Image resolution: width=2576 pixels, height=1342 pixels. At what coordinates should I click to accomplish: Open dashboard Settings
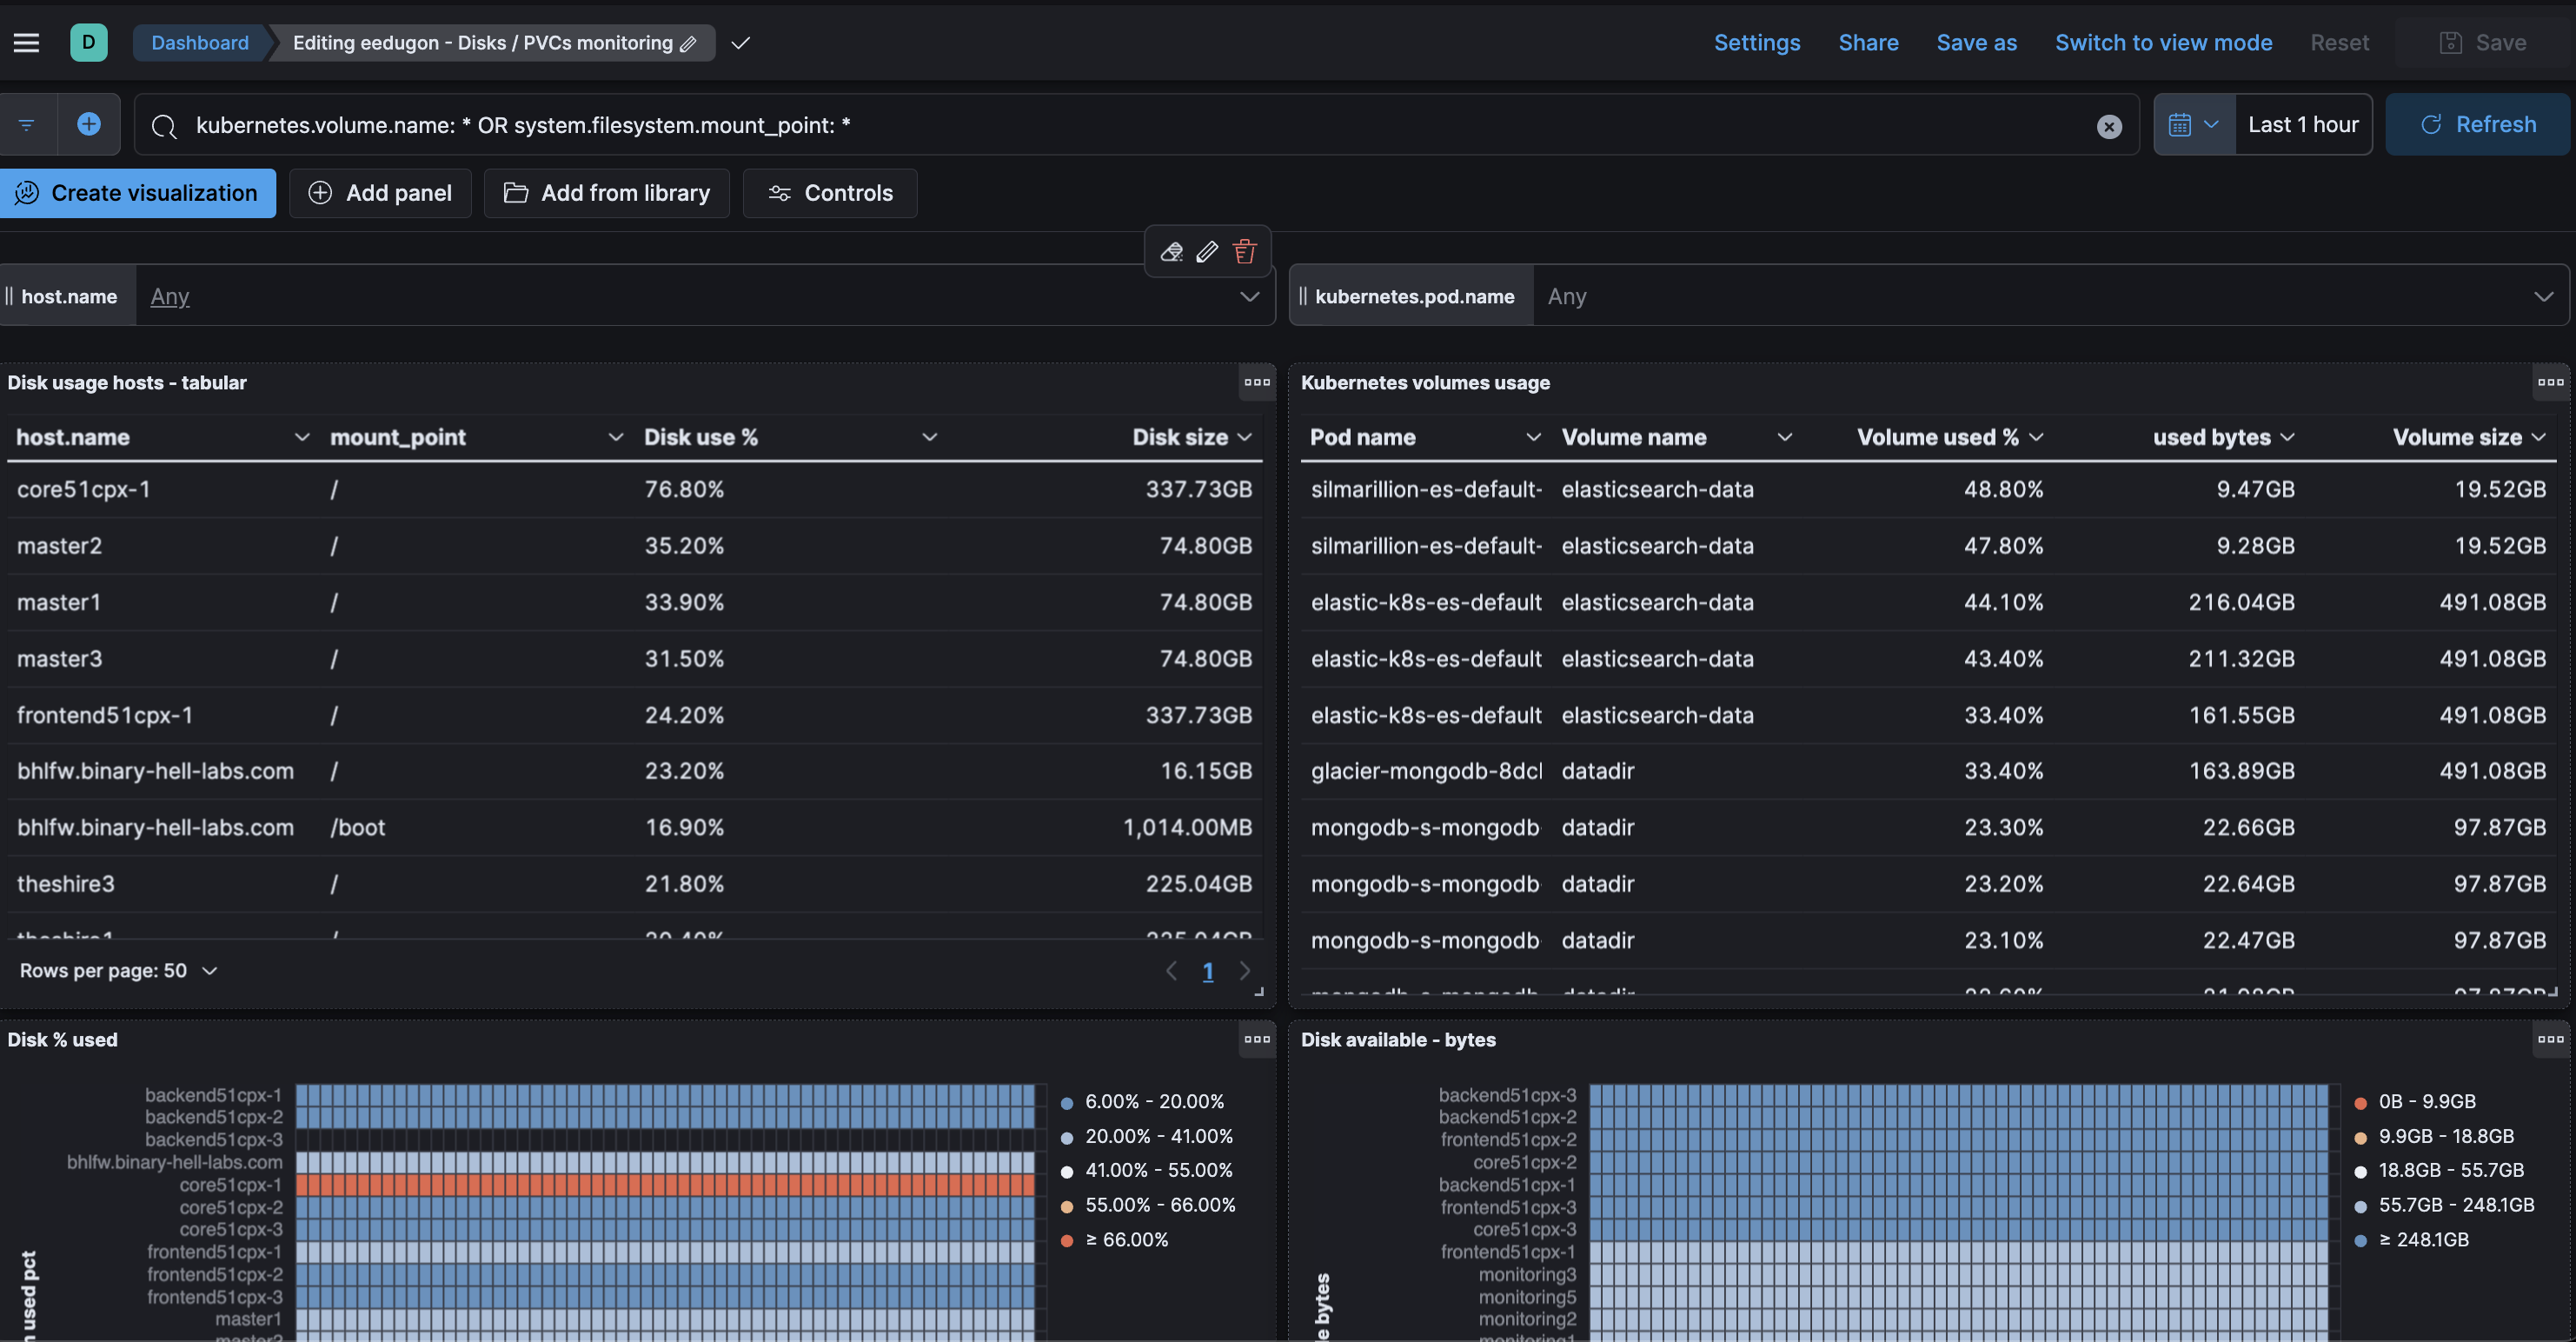coord(1757,43)
